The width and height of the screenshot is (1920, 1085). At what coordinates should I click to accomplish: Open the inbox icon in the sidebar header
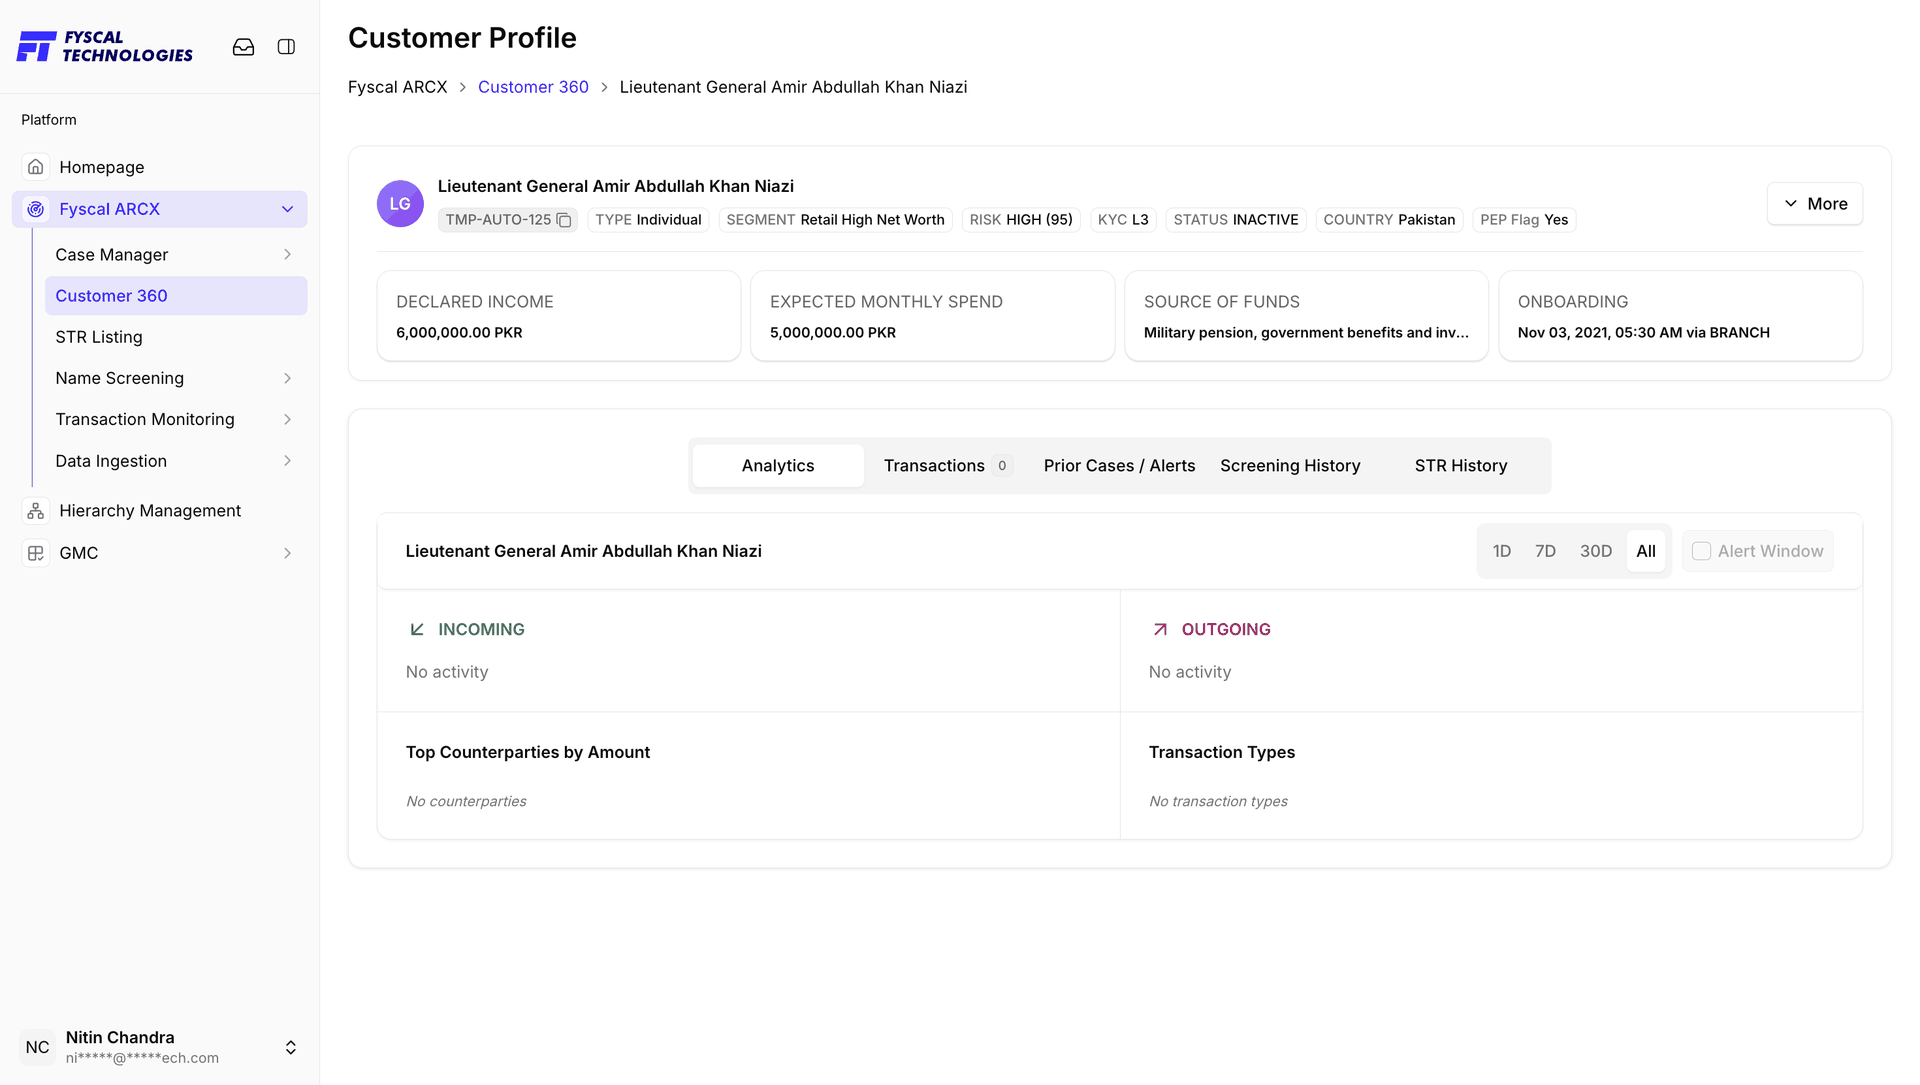tap(243, 47)
